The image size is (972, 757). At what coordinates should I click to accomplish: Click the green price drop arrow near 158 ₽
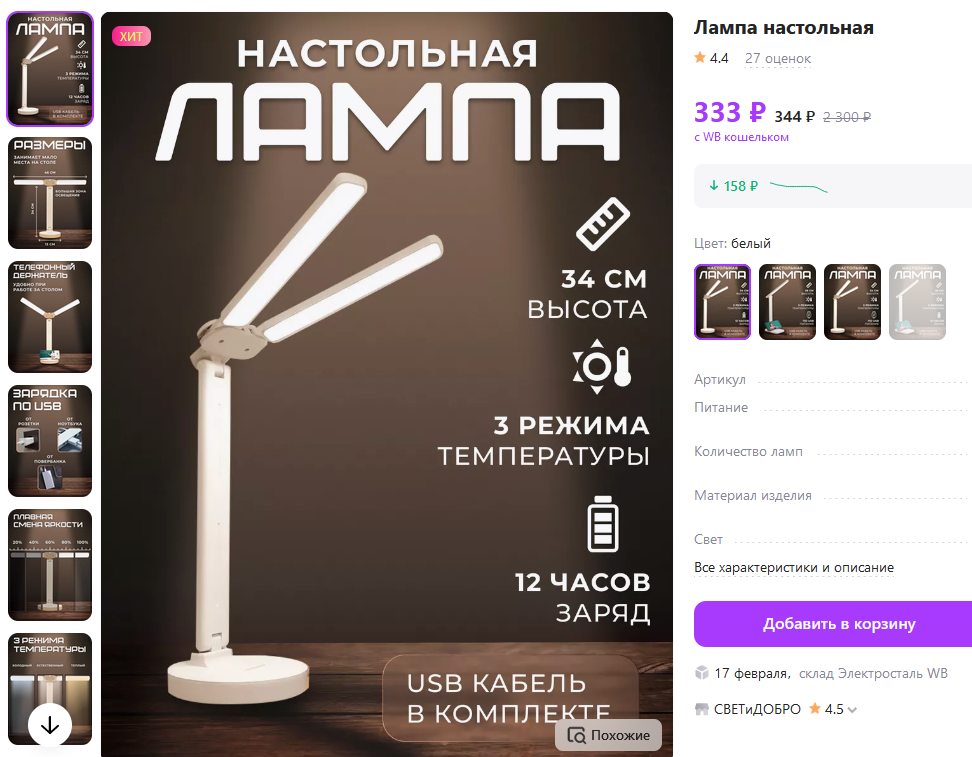pos(714,185)
